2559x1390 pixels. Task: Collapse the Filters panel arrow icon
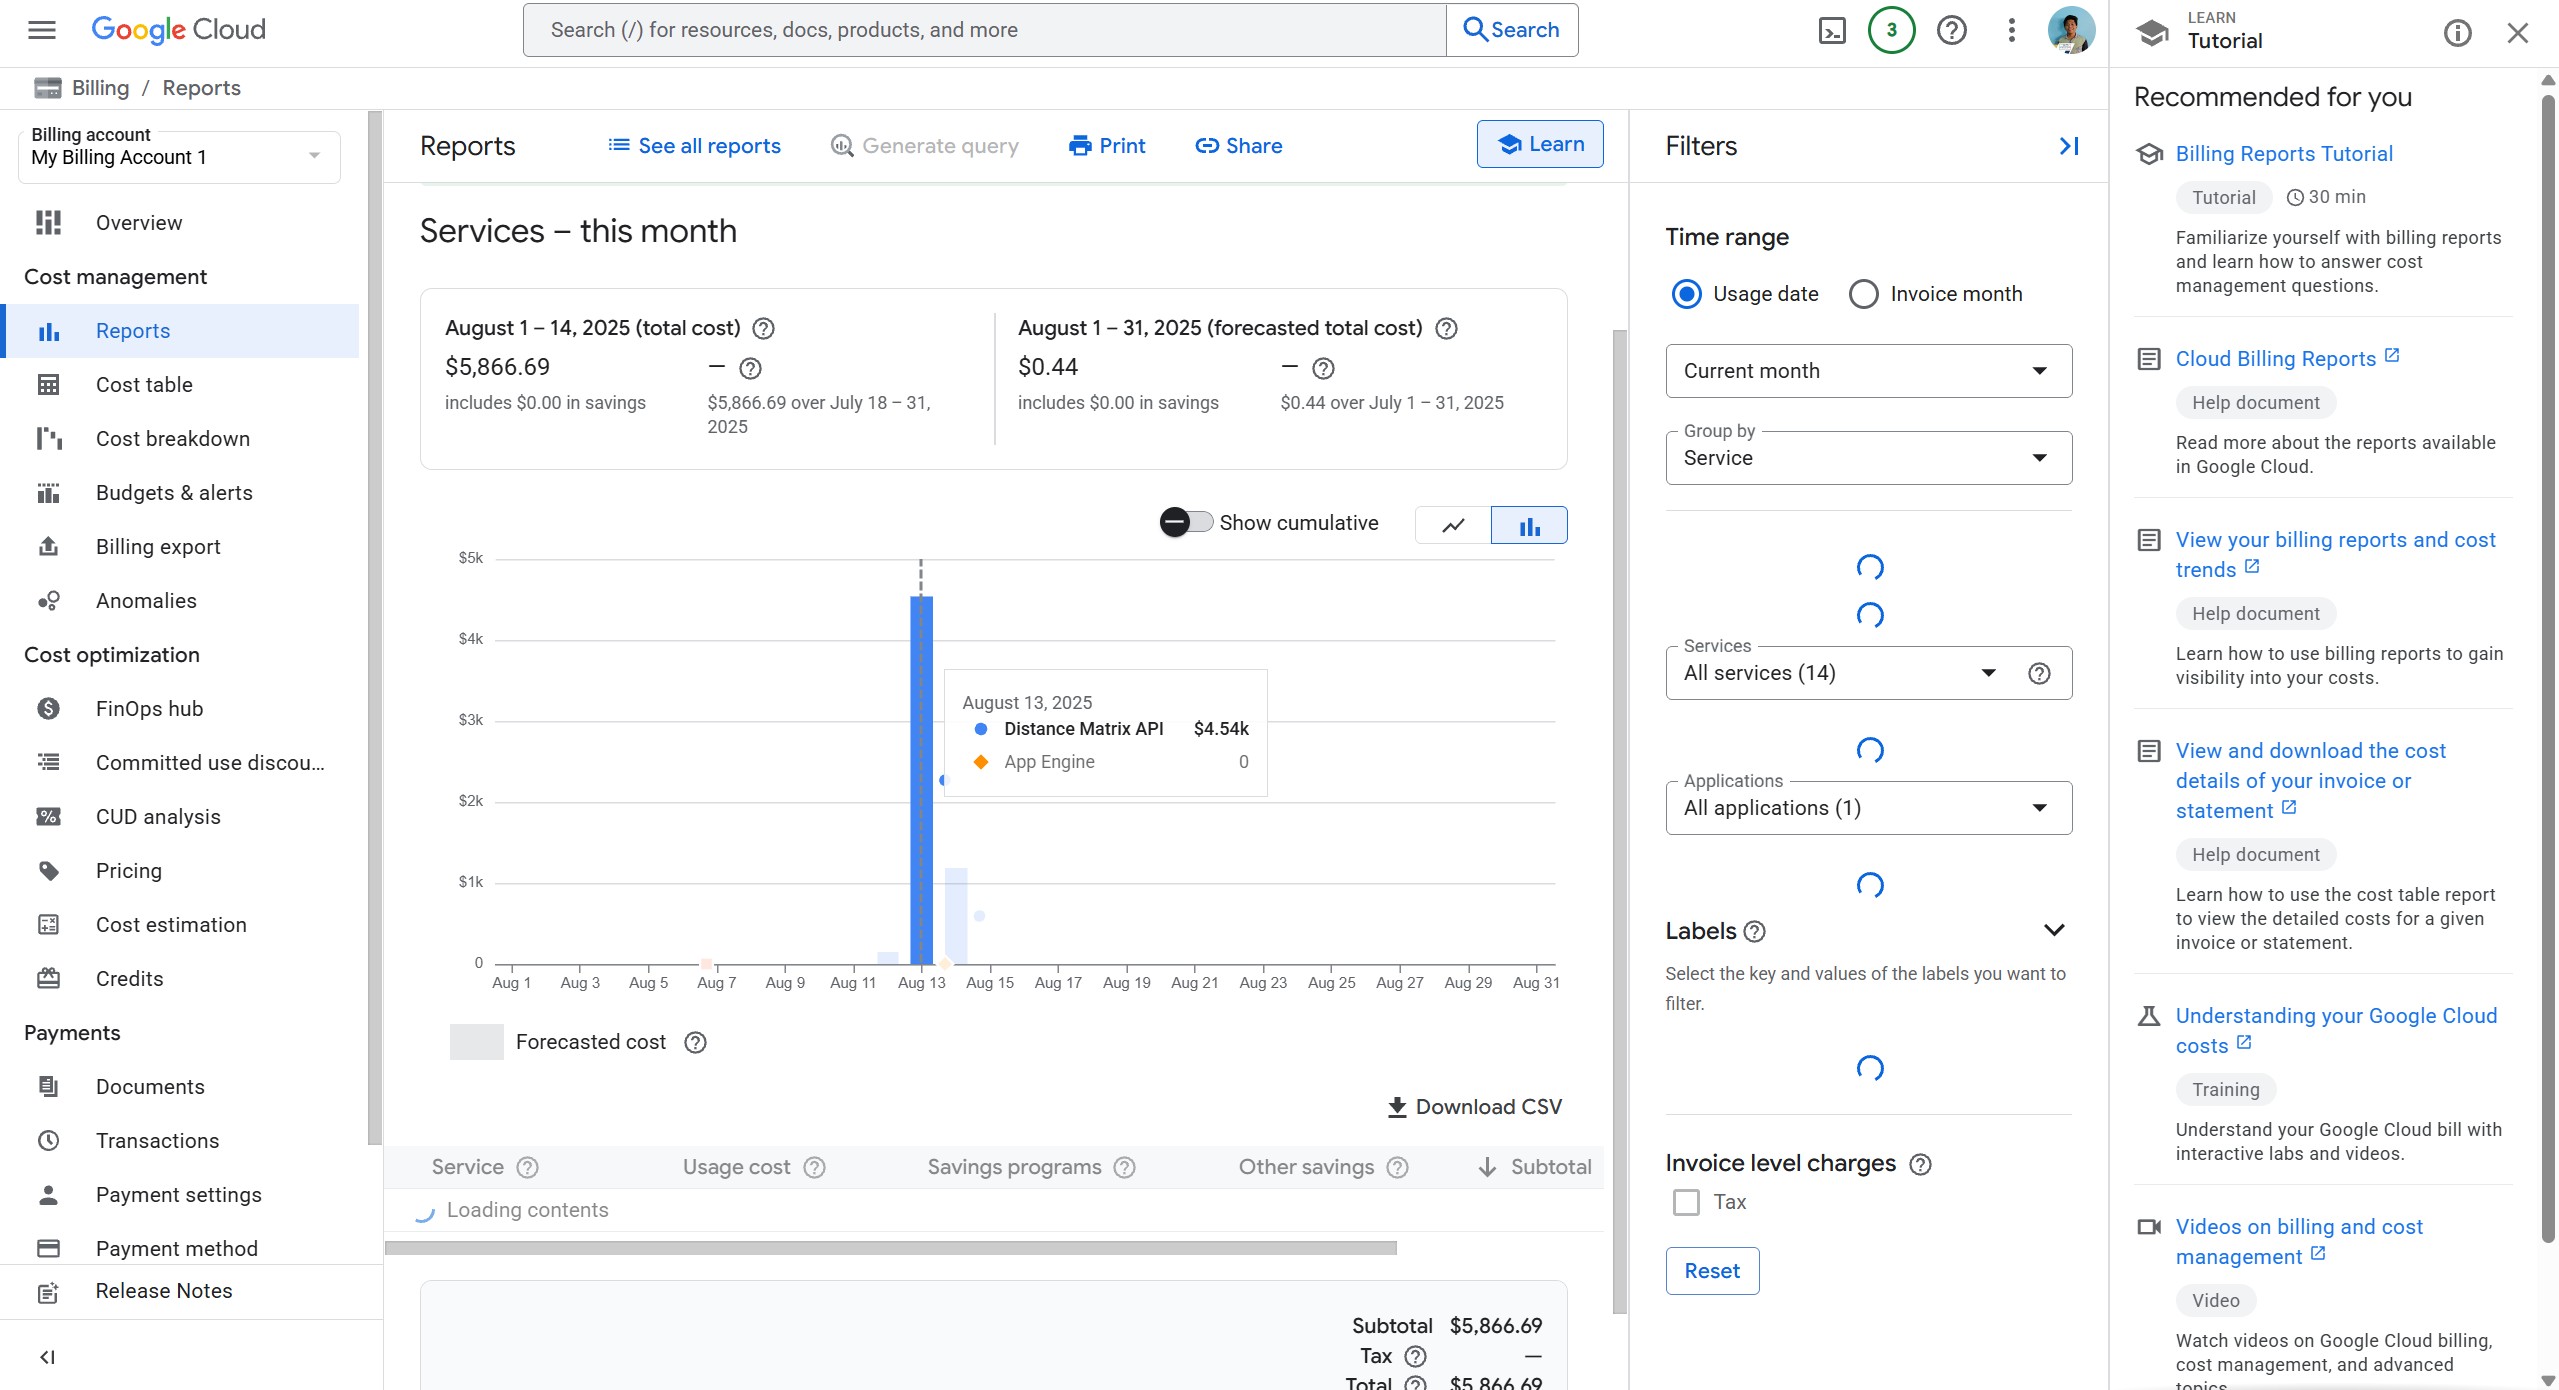(x=2069, y=146)
